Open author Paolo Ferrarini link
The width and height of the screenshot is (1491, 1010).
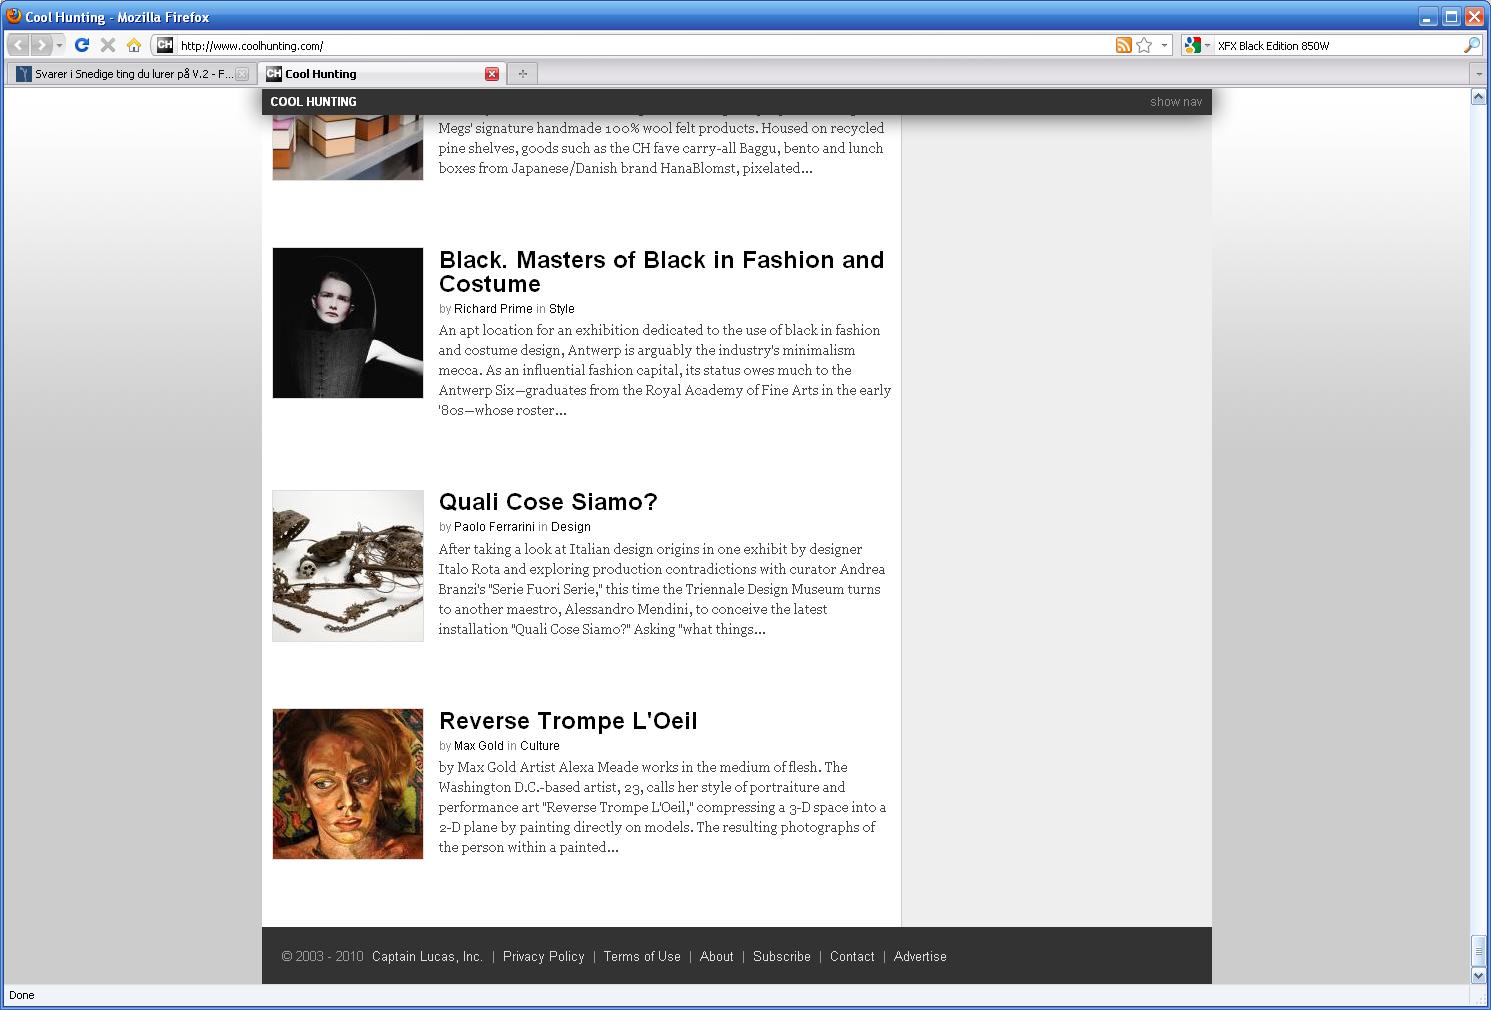pos(494,527)
